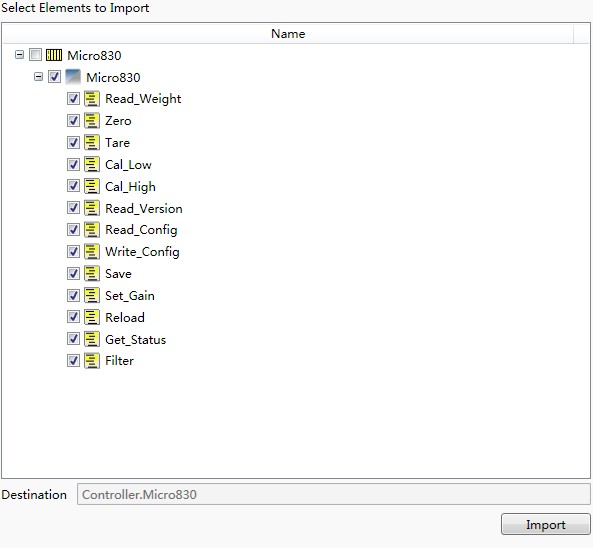The image size is (593, 548).
Task: Select the Cal_Low tree row
Action: click(x=128, y=165)
